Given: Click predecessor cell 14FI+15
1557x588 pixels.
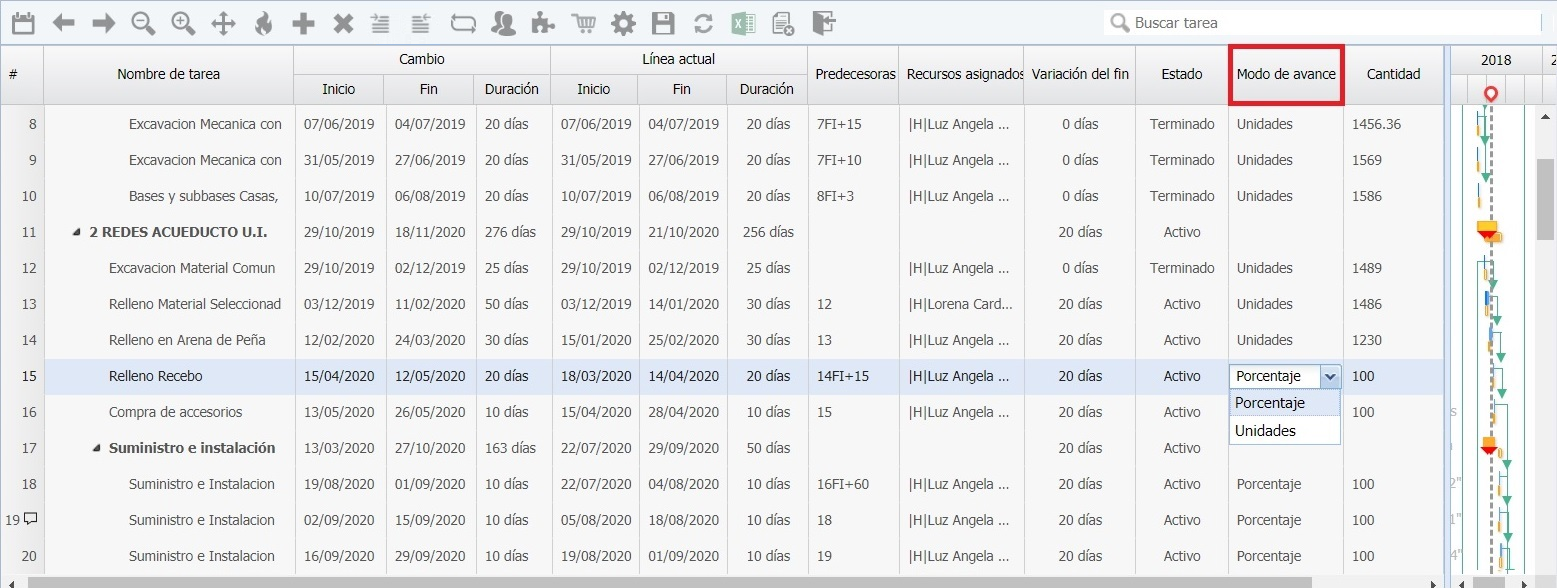Looking at the screenshot, I should [843, 376].
